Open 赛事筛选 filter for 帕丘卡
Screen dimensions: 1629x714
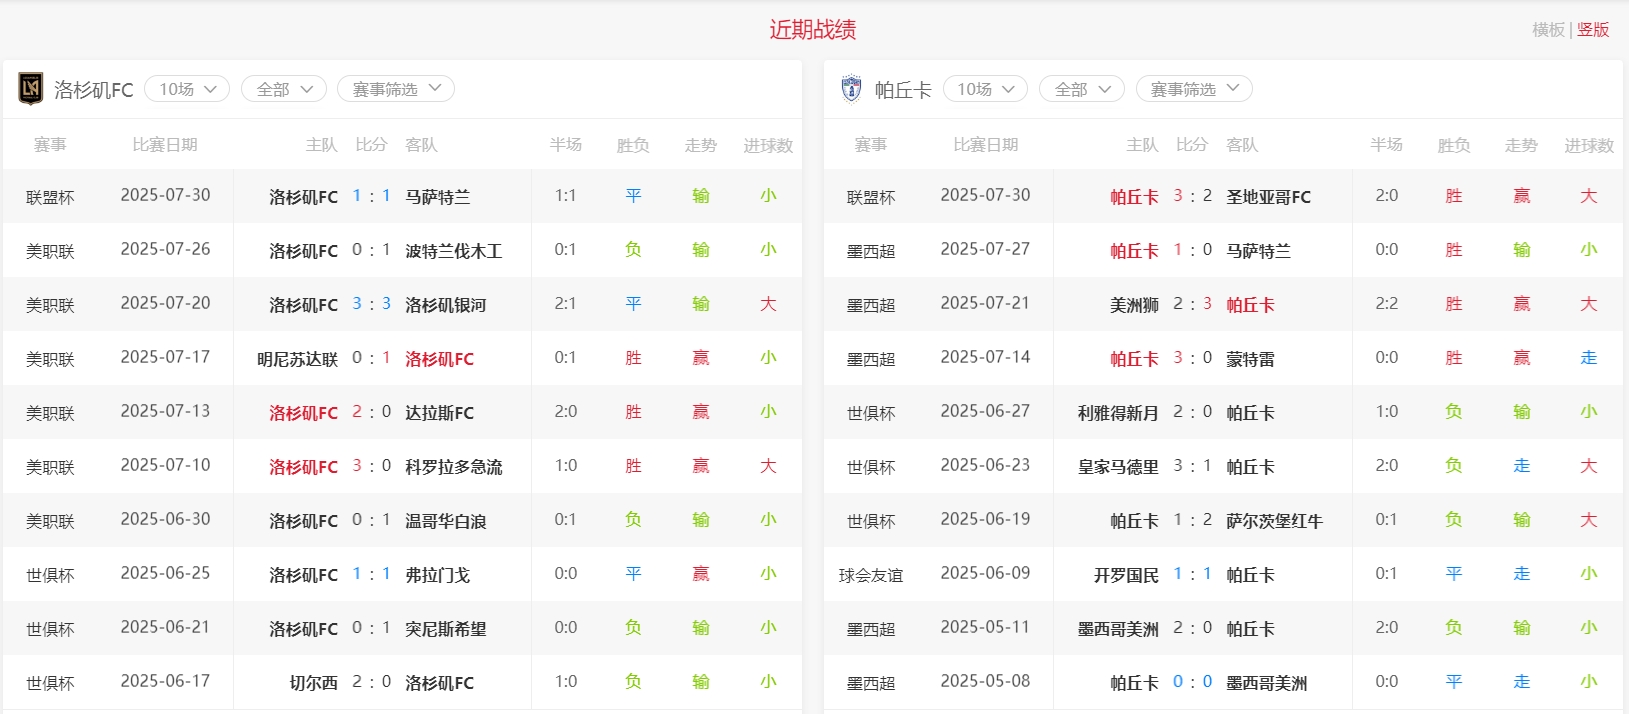[x=1194, y=89]
